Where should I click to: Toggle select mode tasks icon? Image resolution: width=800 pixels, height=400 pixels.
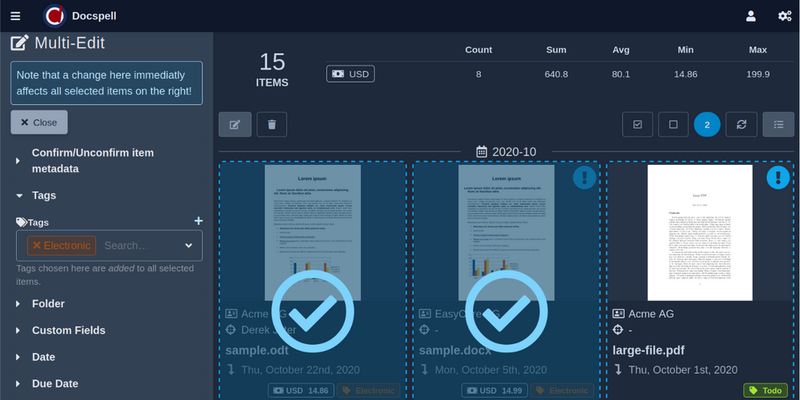[x=779, y=124]
